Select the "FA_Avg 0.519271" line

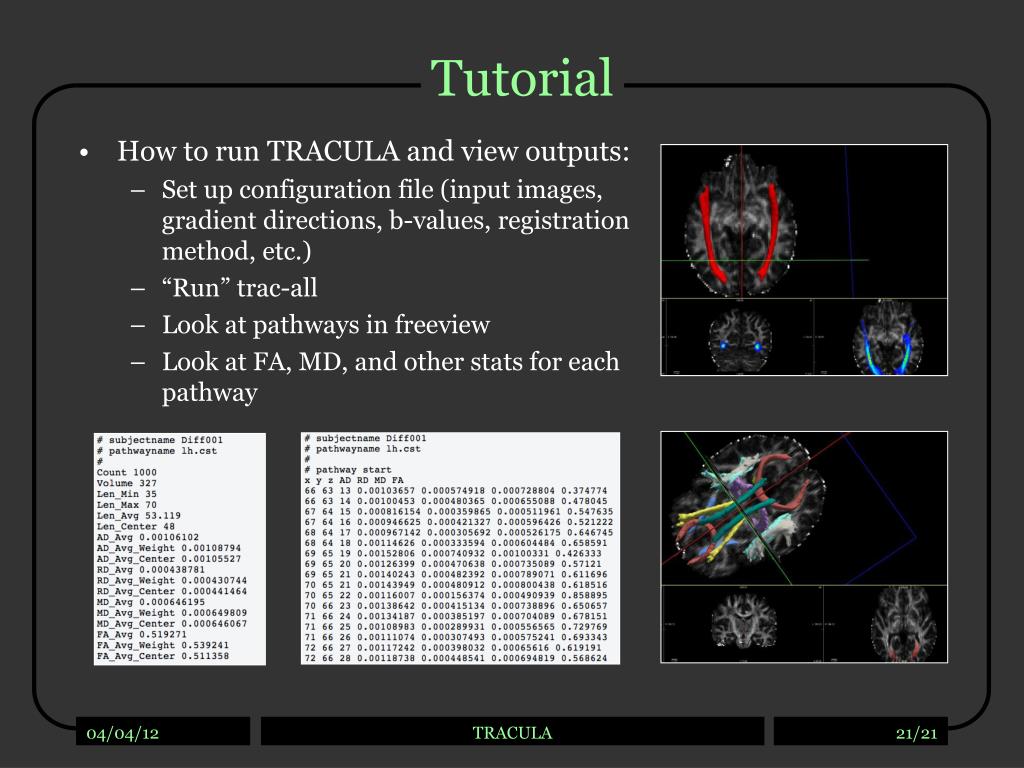pos(142,634)
